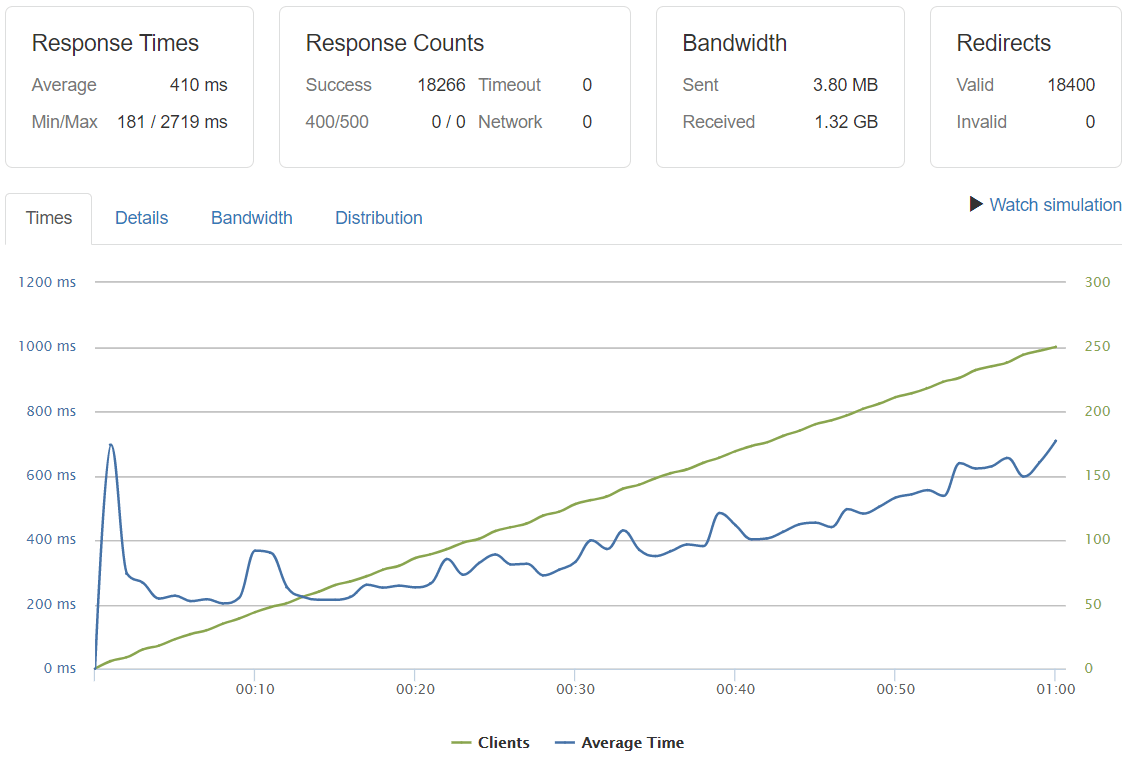1129x772 pixels.
Task: Click the 1000 ms label on left axis
Action: pyautogui.click(x=47, y=346)
